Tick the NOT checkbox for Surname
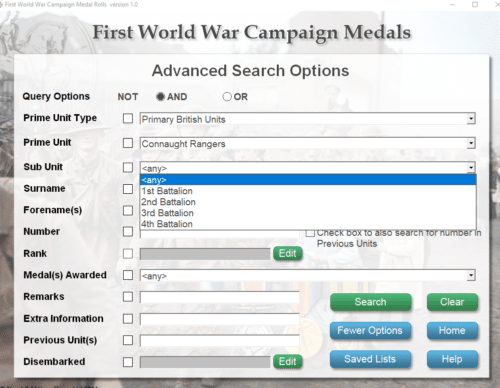Screen dimensions: 500x388 pos(128,189)
